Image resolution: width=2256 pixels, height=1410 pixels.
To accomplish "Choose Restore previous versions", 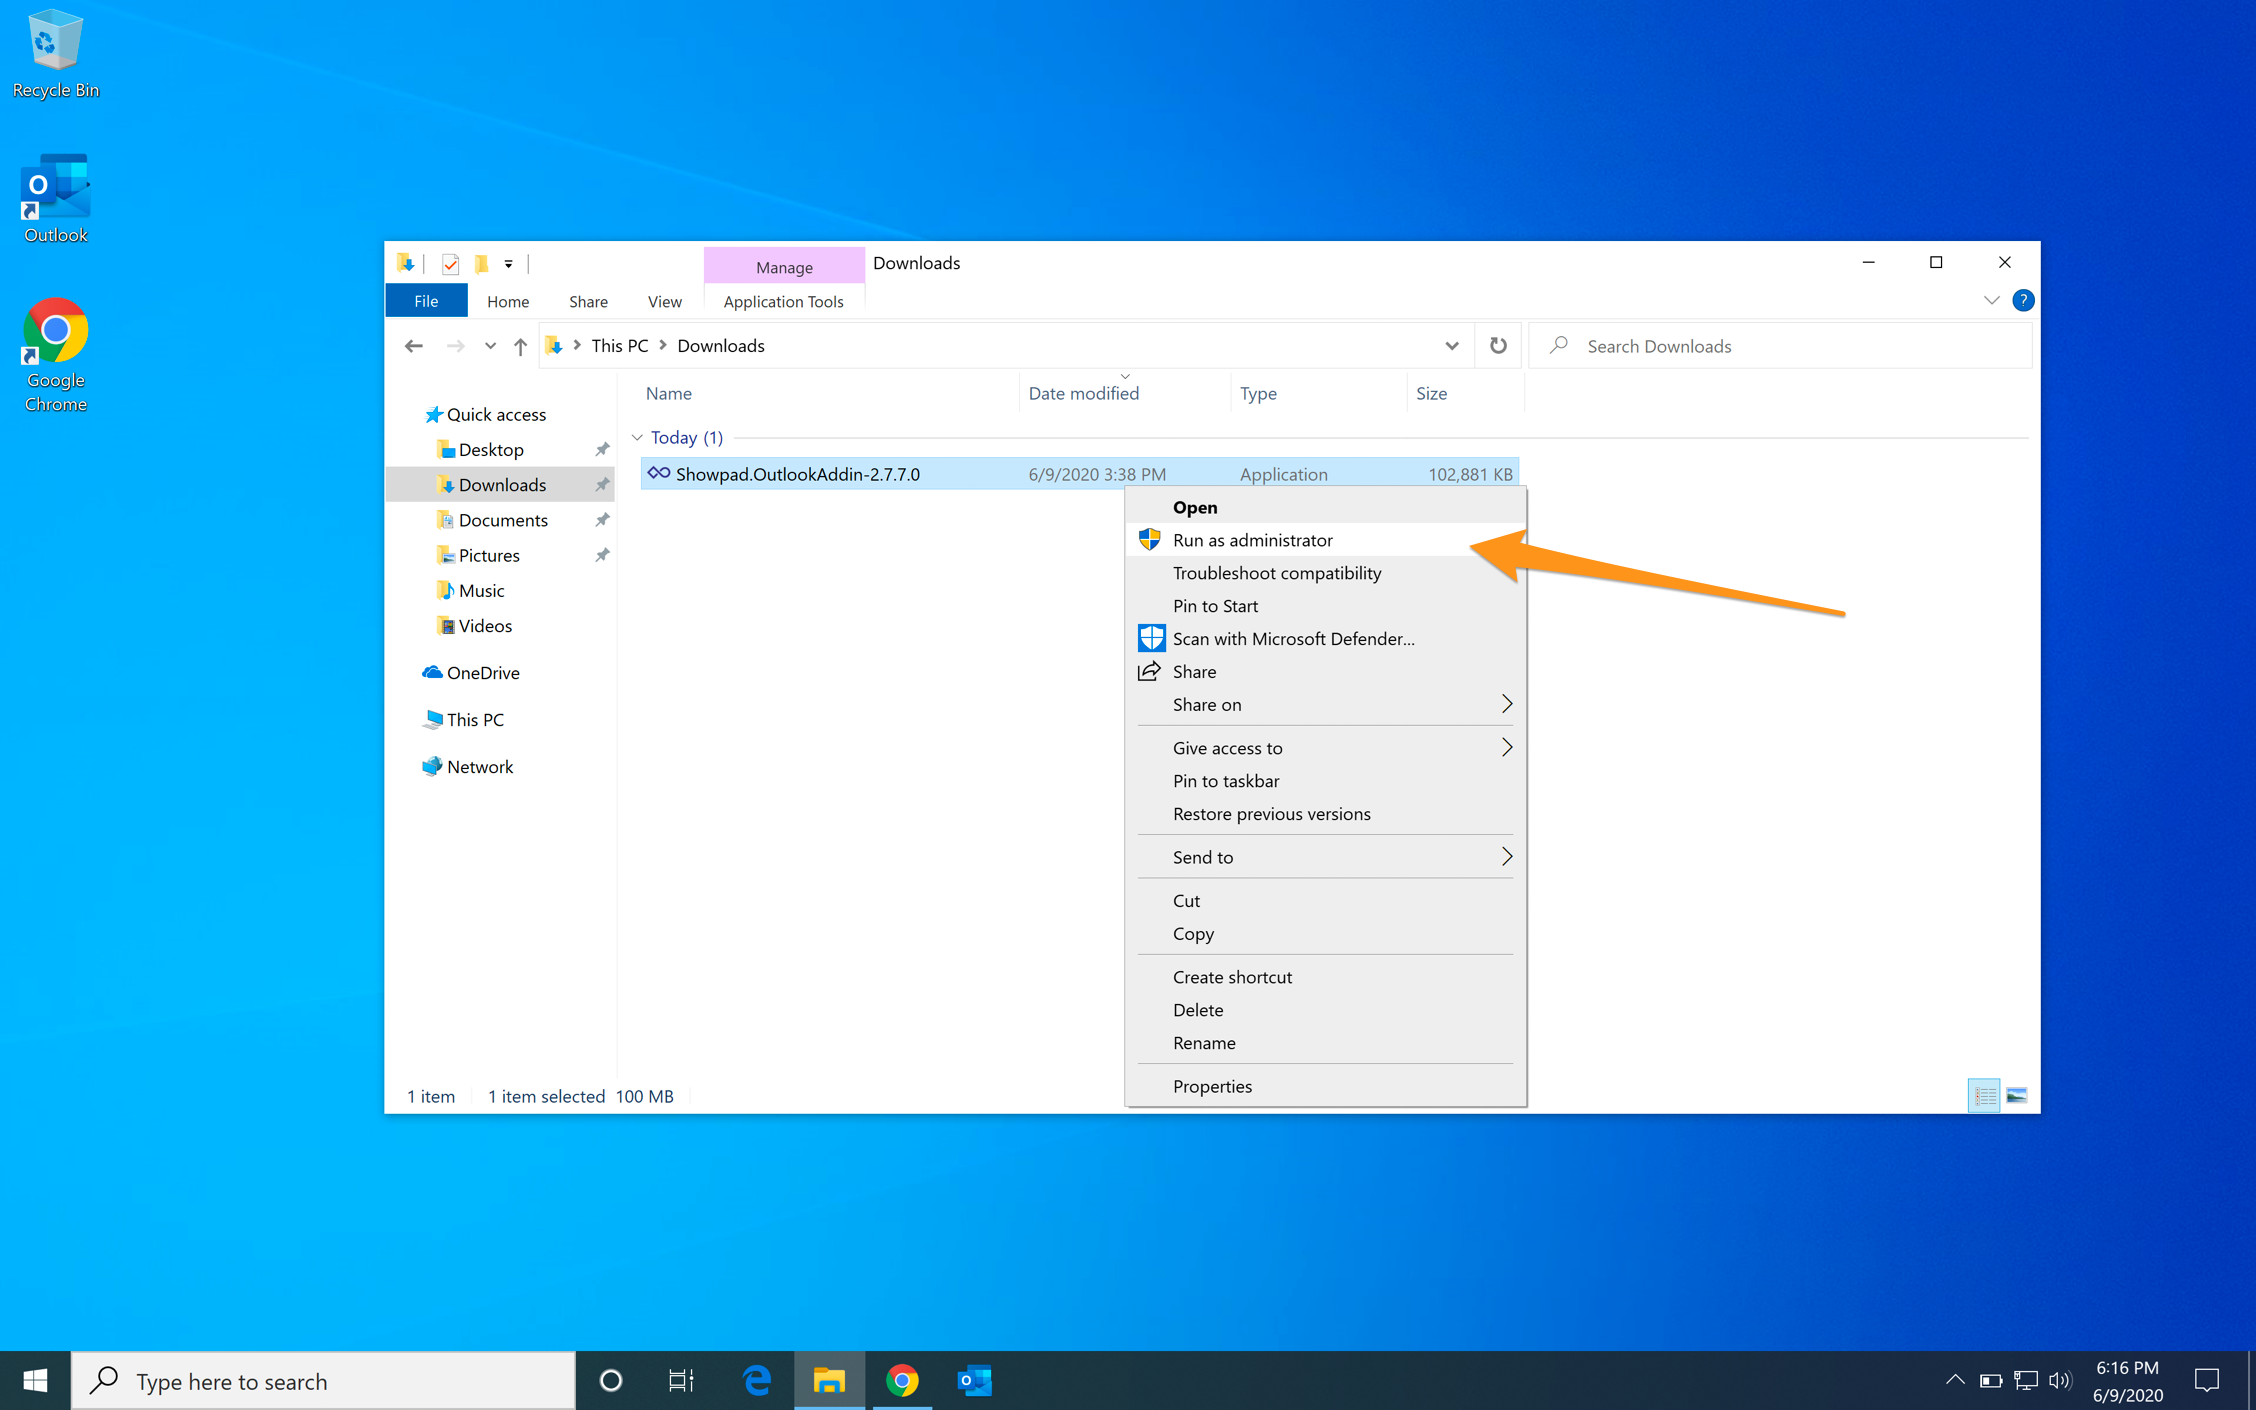I will tap(1325, 814).
